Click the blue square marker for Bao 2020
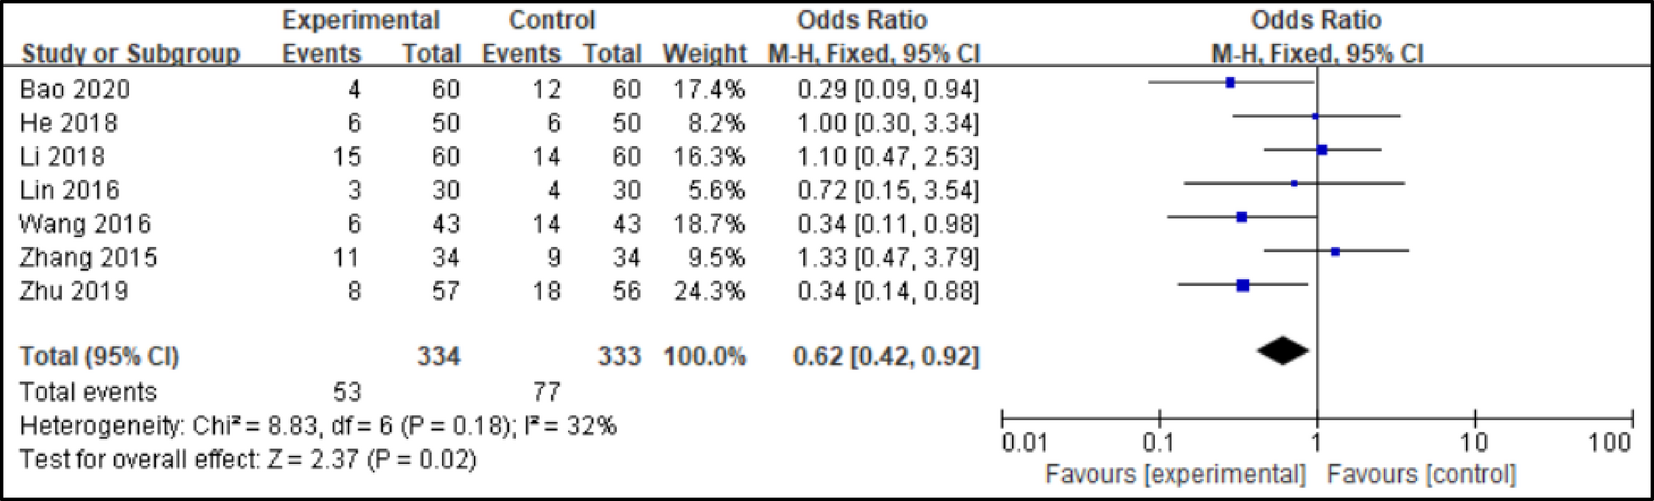Image resolution: width=1654 pixels, height=501 pixels. click(x=1230, y=83)
